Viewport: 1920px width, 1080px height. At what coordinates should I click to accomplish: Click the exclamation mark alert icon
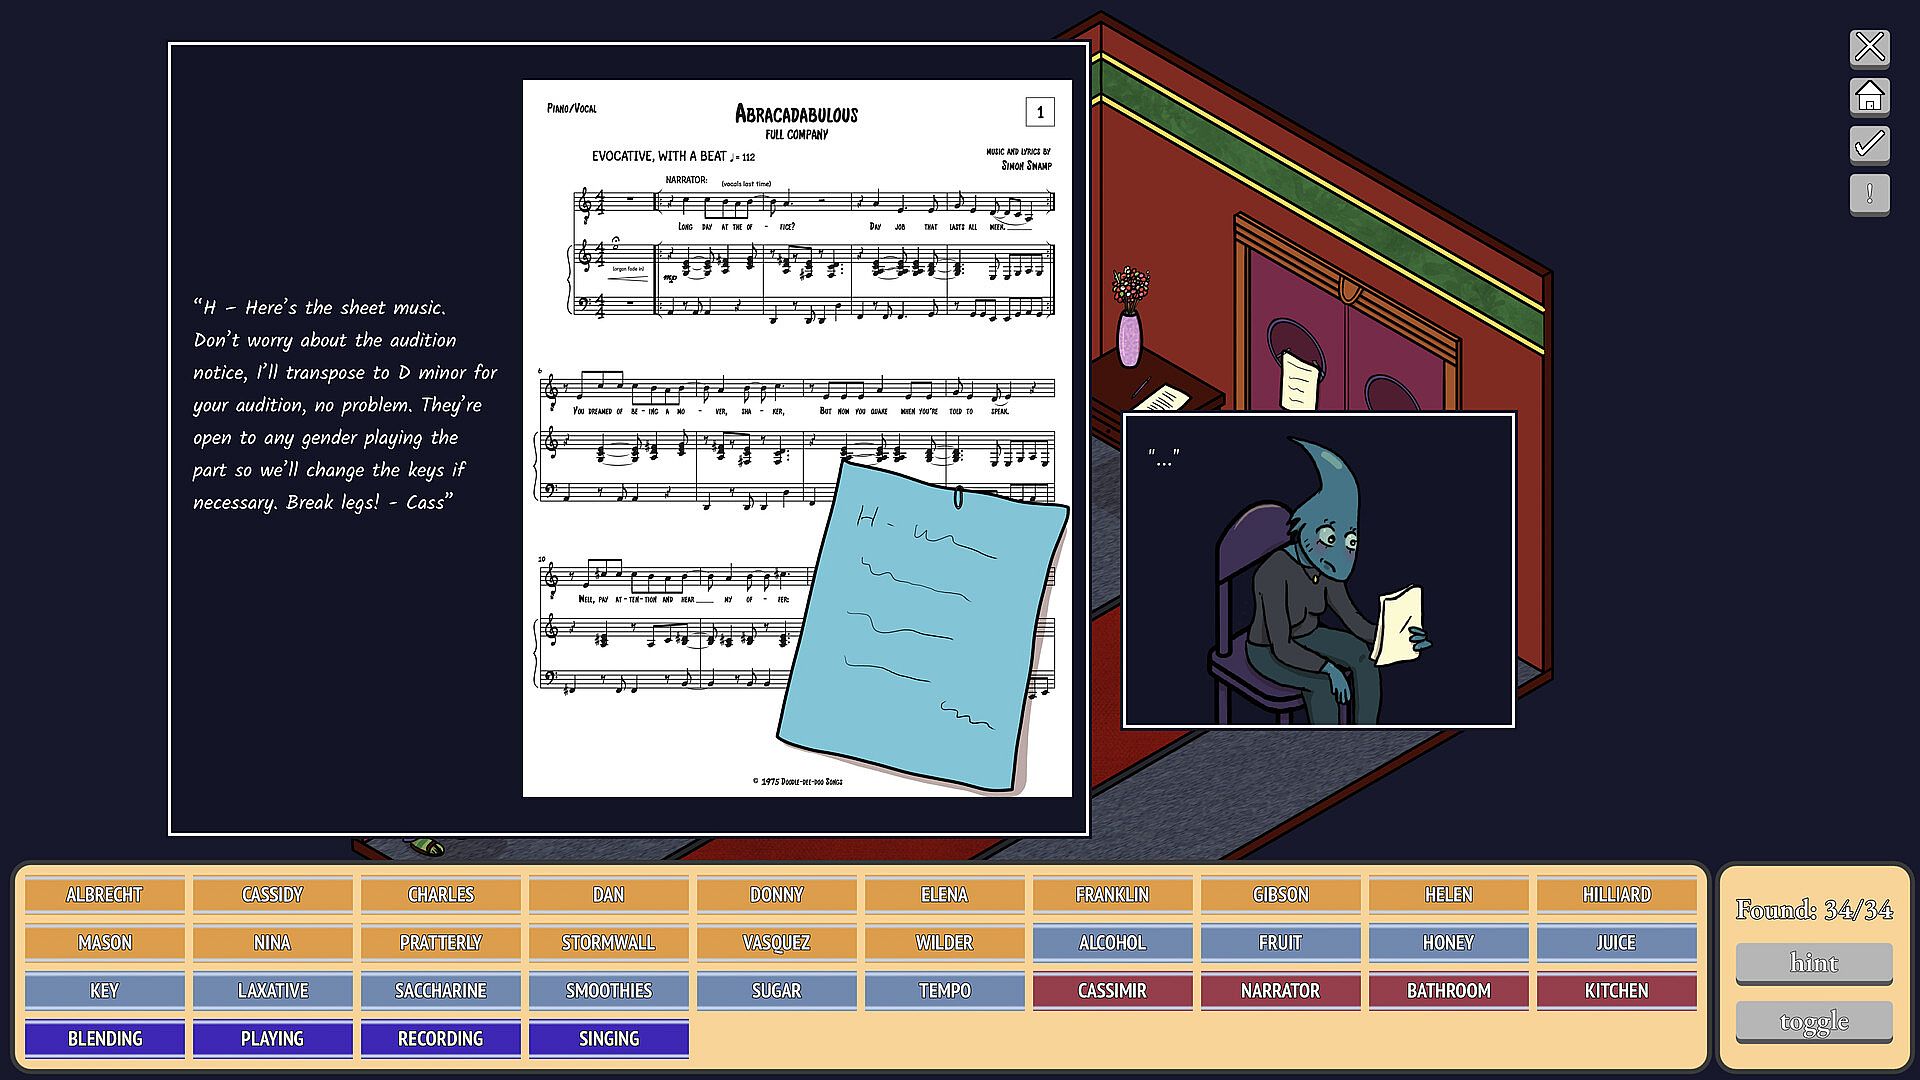(1869, 194)
